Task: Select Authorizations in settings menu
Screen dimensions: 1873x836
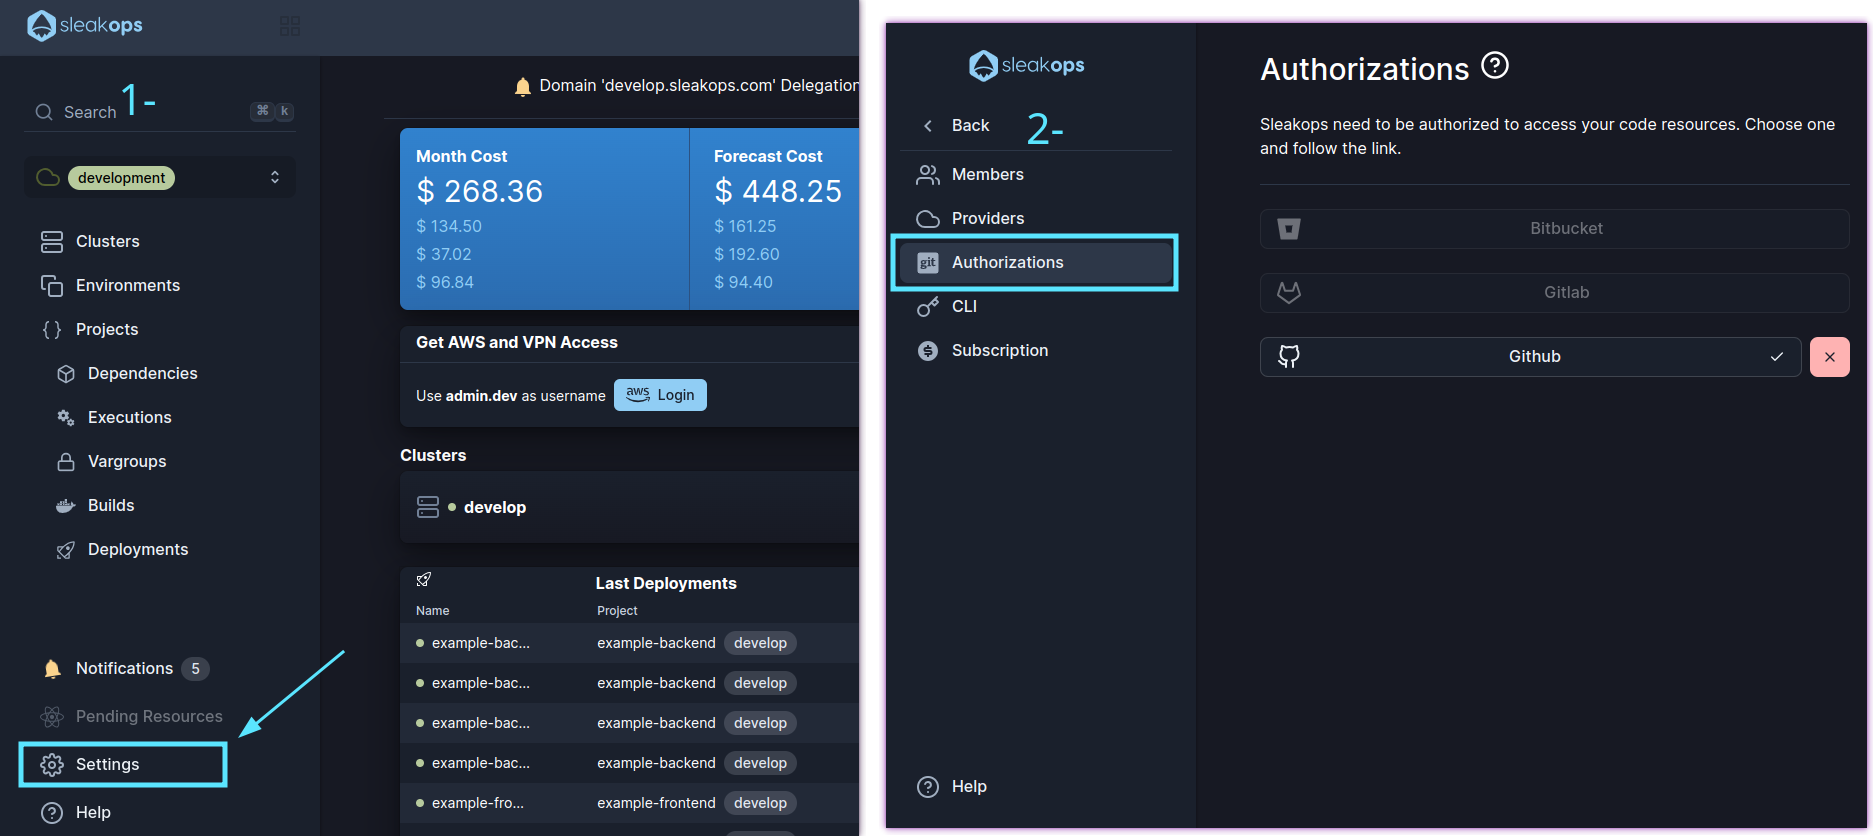Action: tap(1035, 262)
